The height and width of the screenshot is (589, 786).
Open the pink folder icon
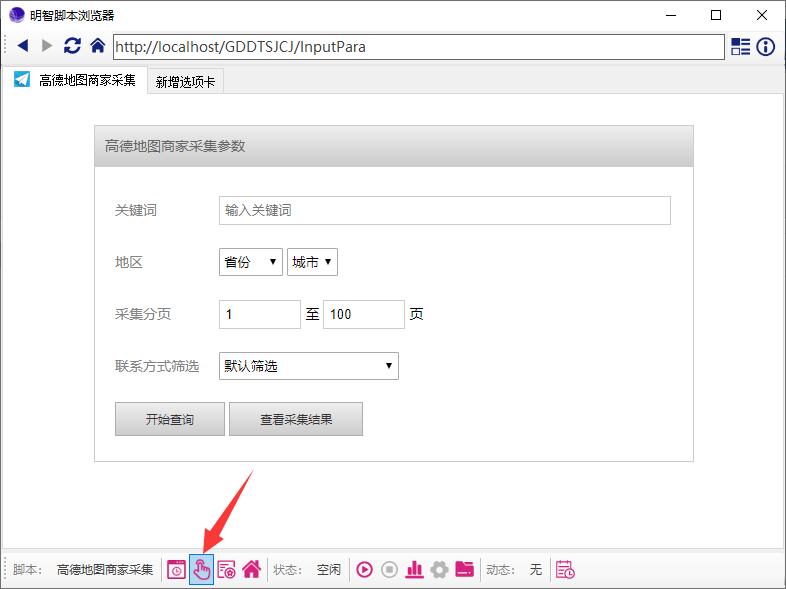(465, 569)
